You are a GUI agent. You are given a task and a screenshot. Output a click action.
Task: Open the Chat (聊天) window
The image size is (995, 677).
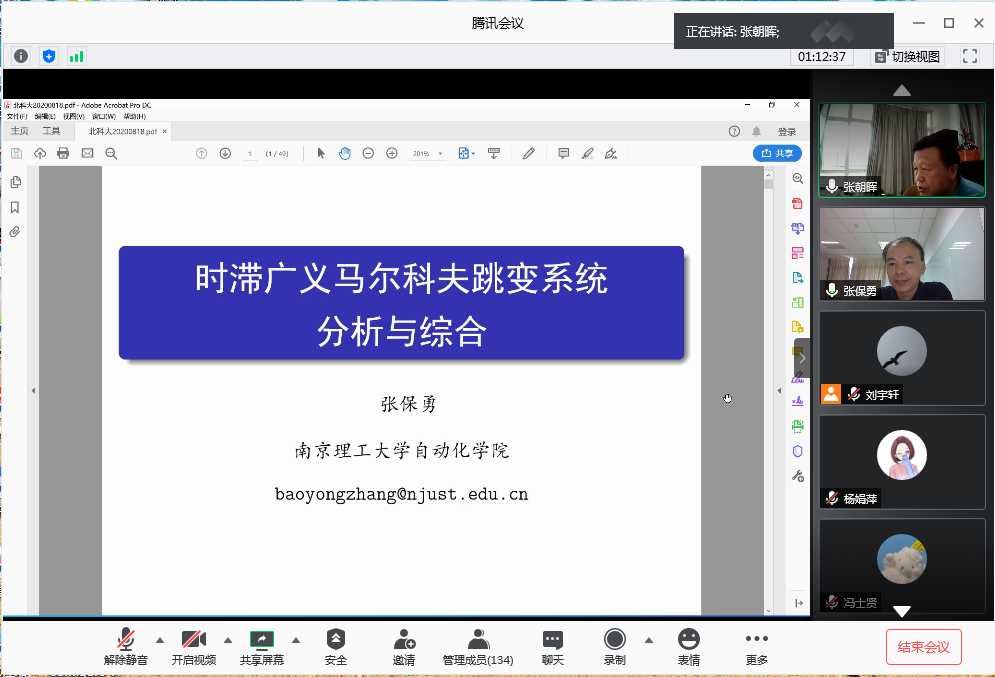coord(553,646)
